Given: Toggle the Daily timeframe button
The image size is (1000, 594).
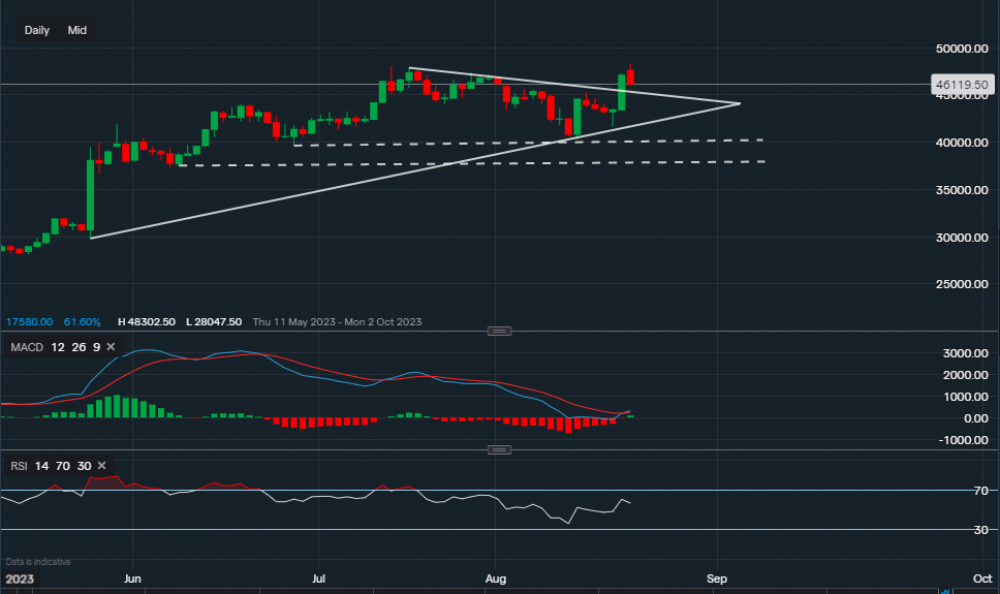Looking at the screenshot, I should (36, 30).
